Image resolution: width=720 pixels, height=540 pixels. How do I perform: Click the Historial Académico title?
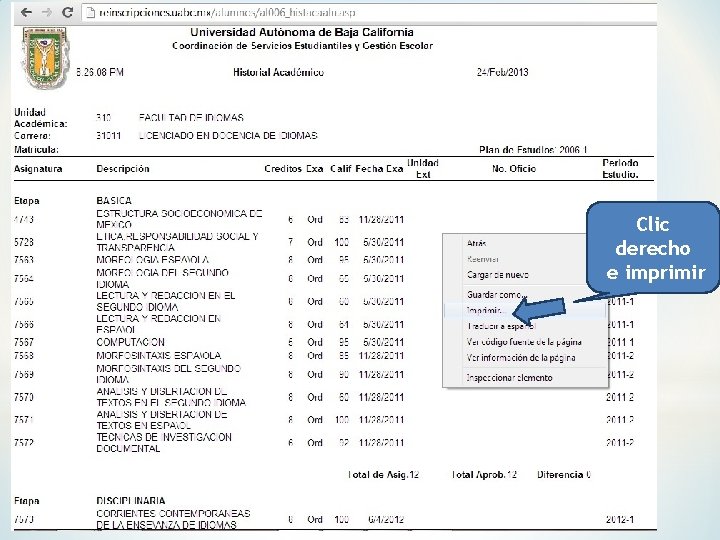[278, 72]
